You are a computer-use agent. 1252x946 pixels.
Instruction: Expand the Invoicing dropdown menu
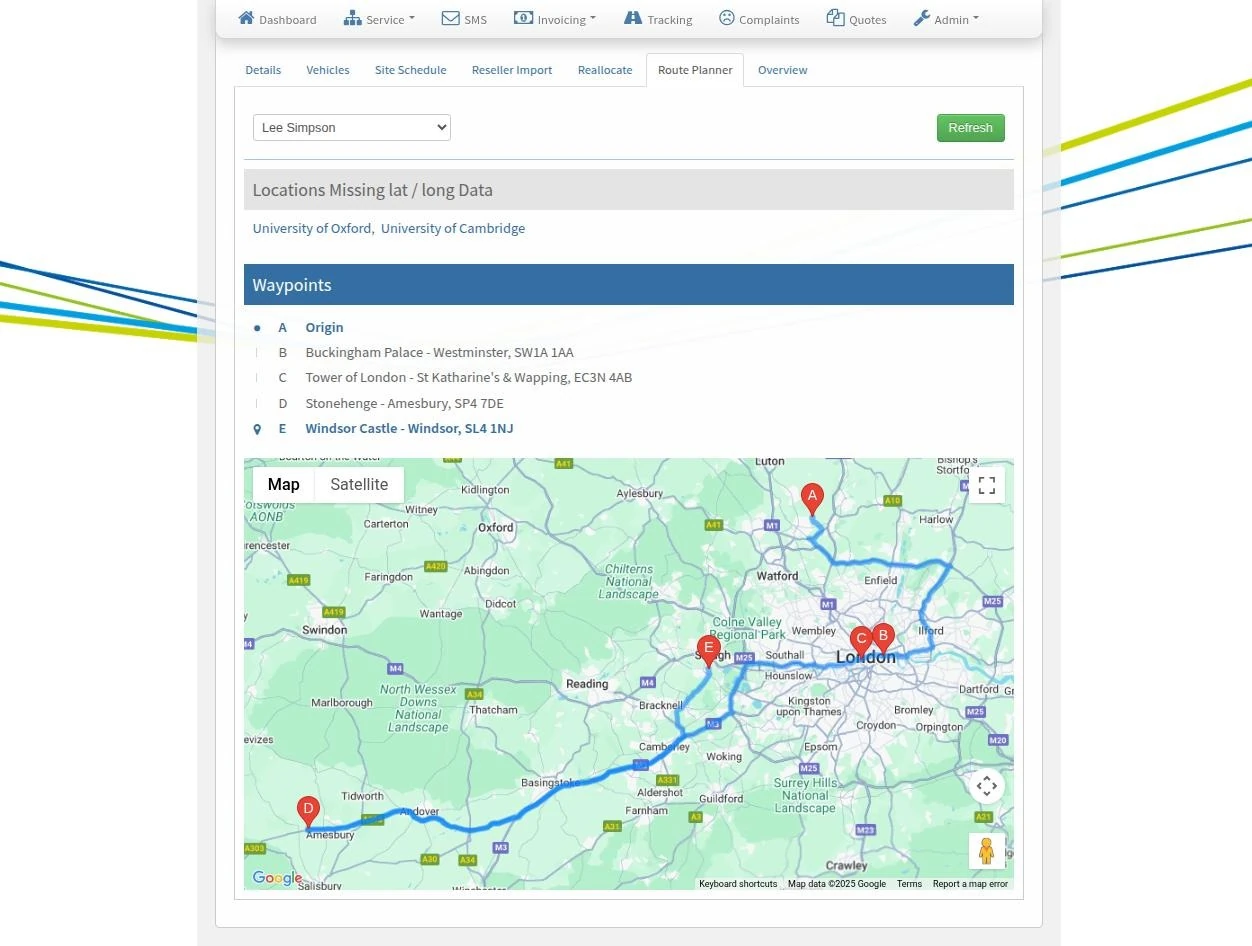pos(555,19)
